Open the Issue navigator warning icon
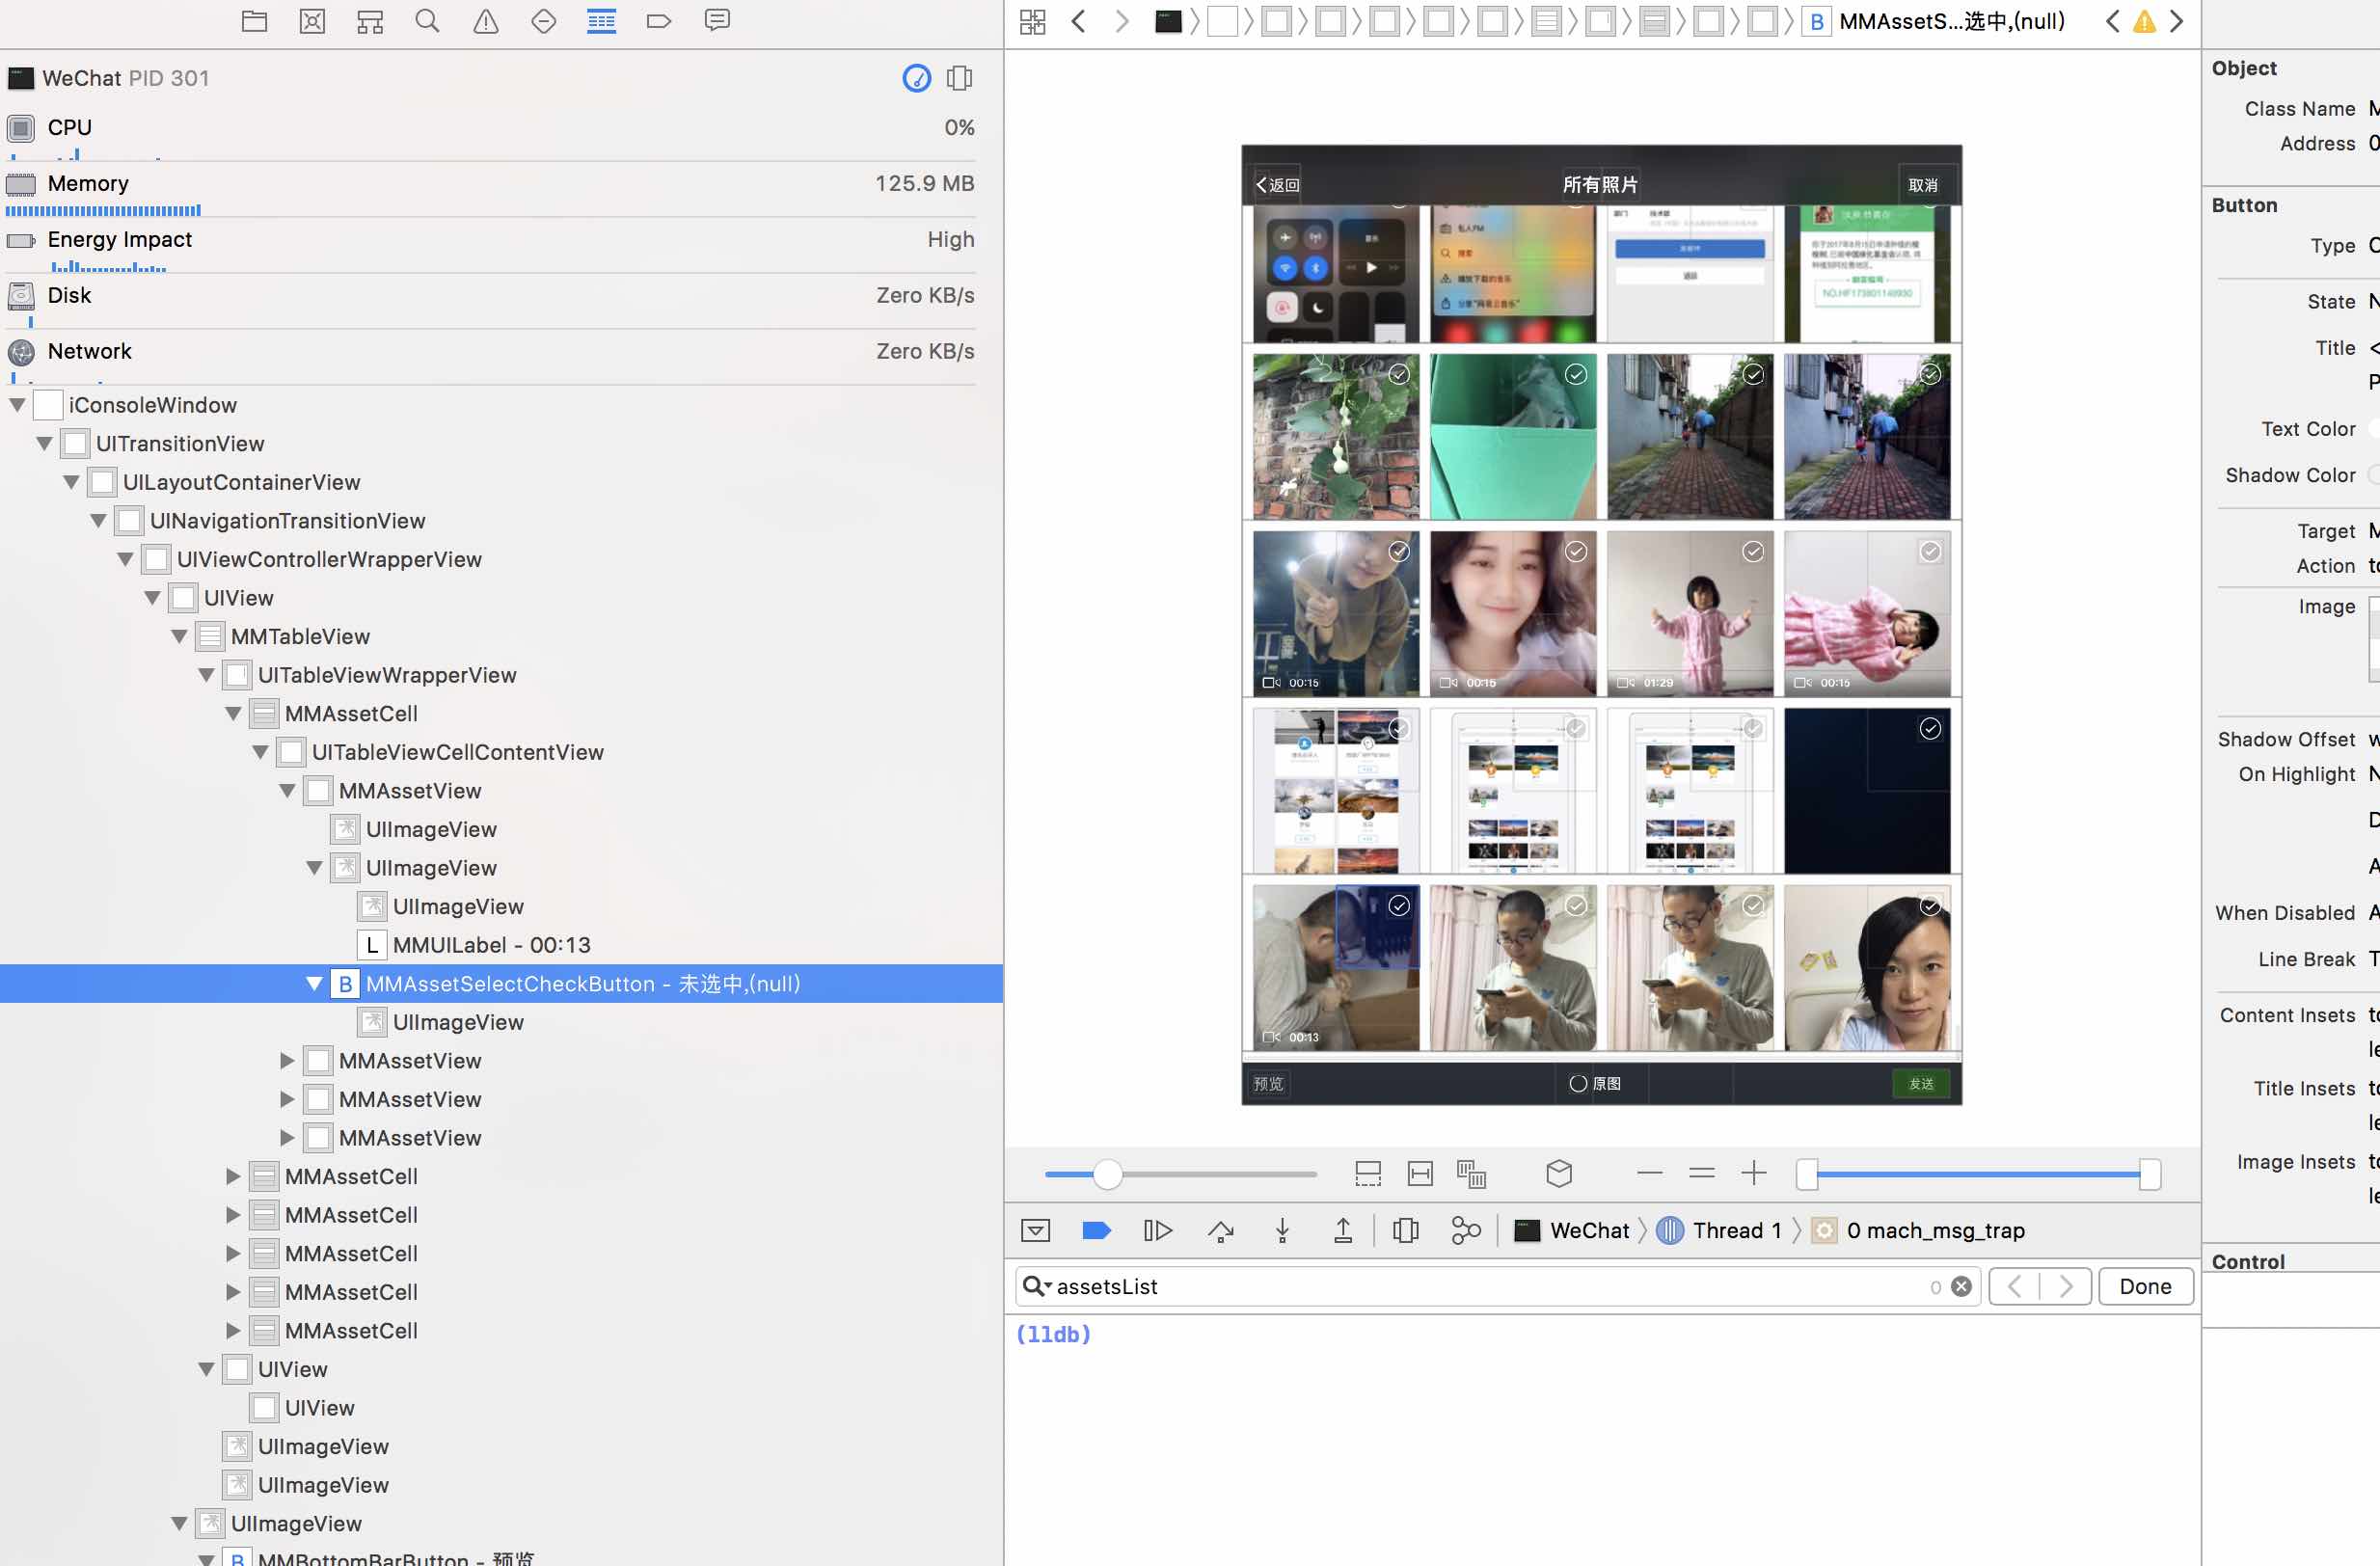The image size is (2380, 1566). coord(485,21)
